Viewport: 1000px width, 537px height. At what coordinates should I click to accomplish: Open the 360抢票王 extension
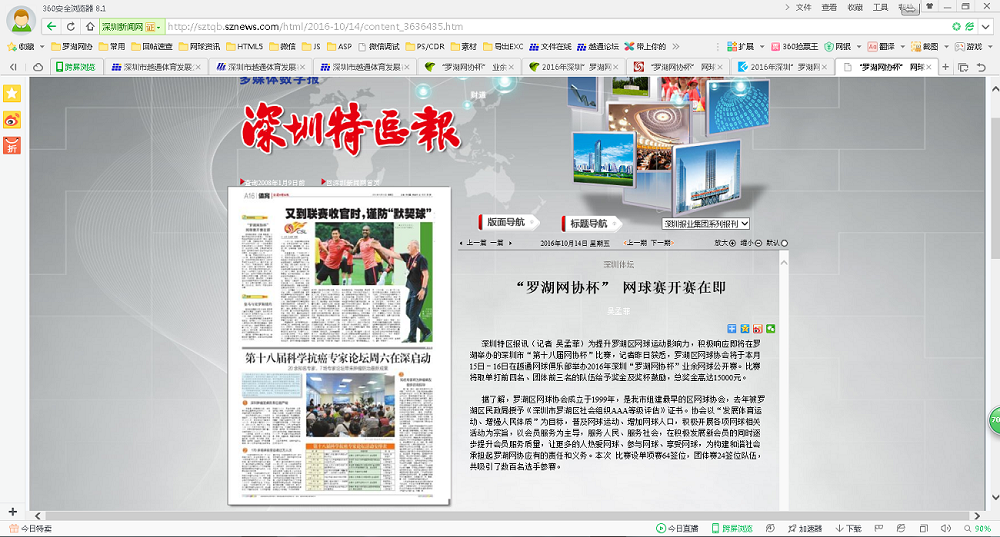pos(795,47)
